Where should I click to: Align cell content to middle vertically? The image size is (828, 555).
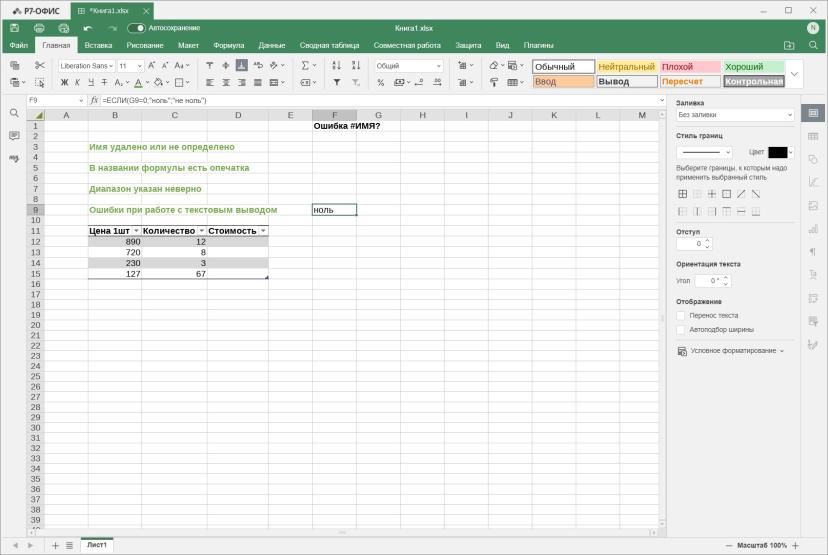[225, 65]
